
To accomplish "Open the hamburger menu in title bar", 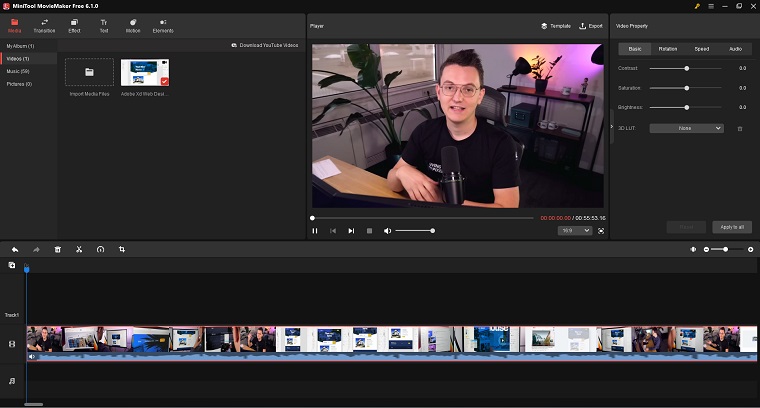I will [711, 6].
